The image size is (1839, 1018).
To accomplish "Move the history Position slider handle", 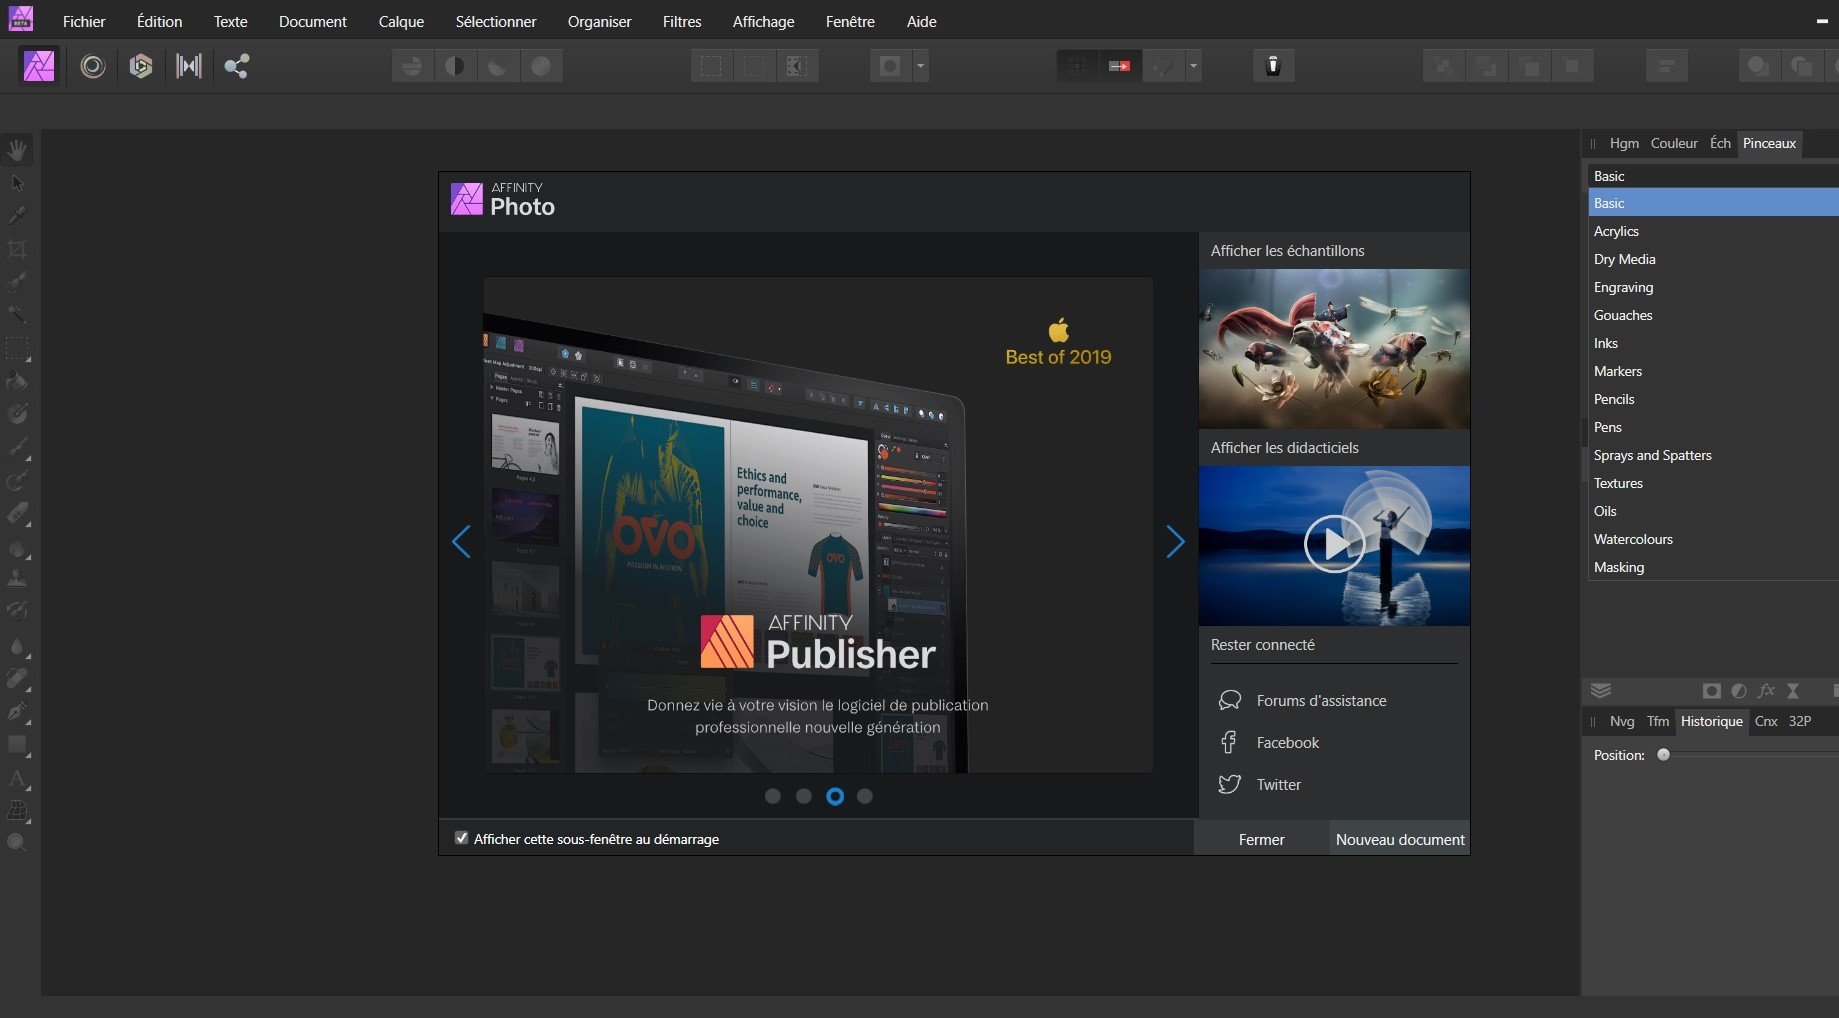I will pyautogui.click(x=1663, y=755).
